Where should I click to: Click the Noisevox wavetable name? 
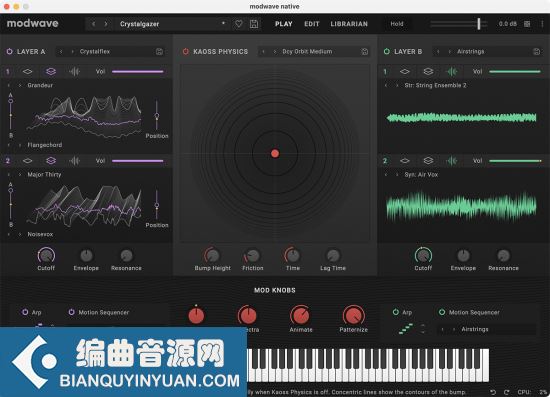40,234
